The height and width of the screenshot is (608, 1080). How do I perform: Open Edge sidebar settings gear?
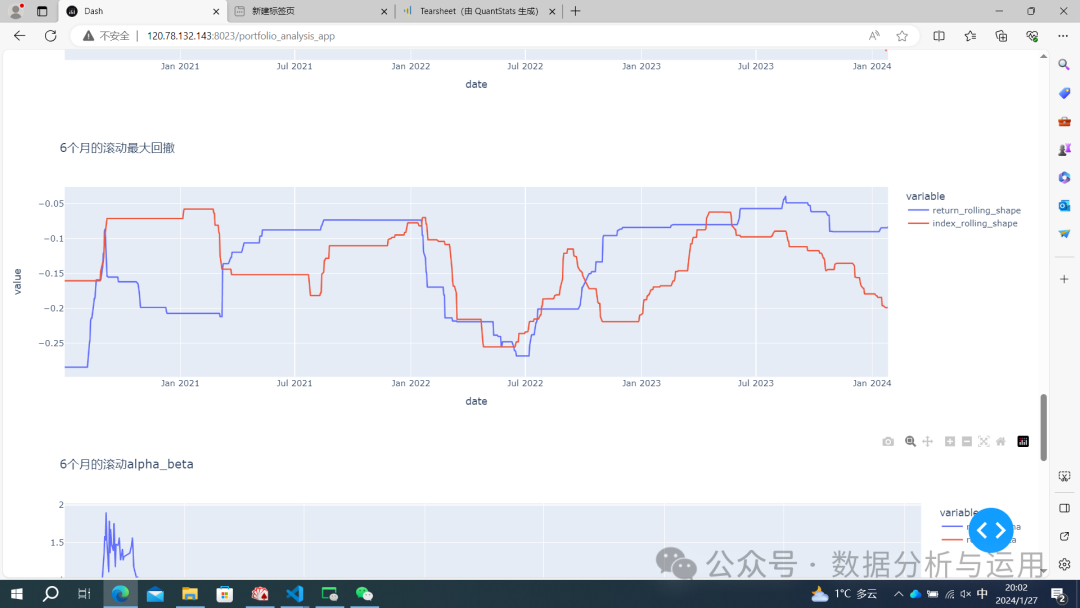[x=1064, y=565]
